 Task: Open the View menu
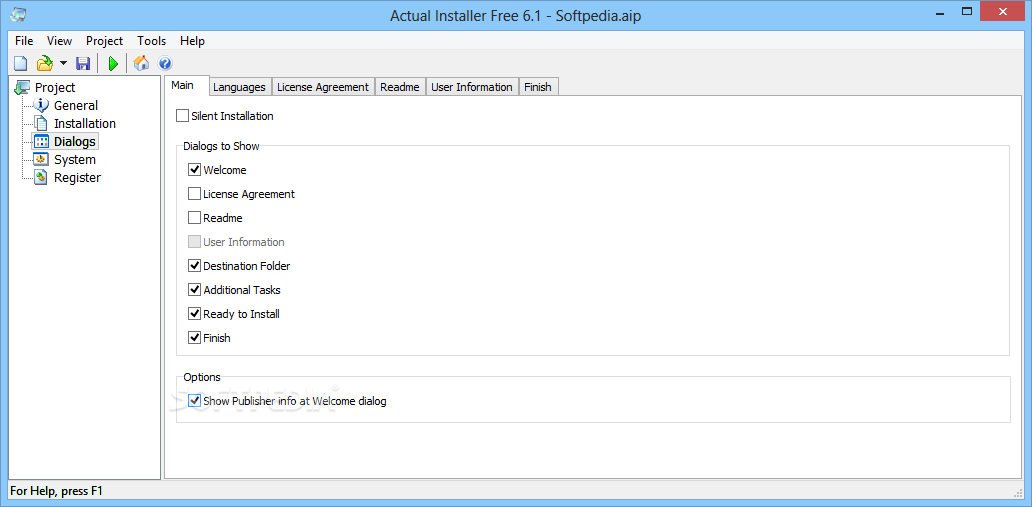[x=59, y=41]
